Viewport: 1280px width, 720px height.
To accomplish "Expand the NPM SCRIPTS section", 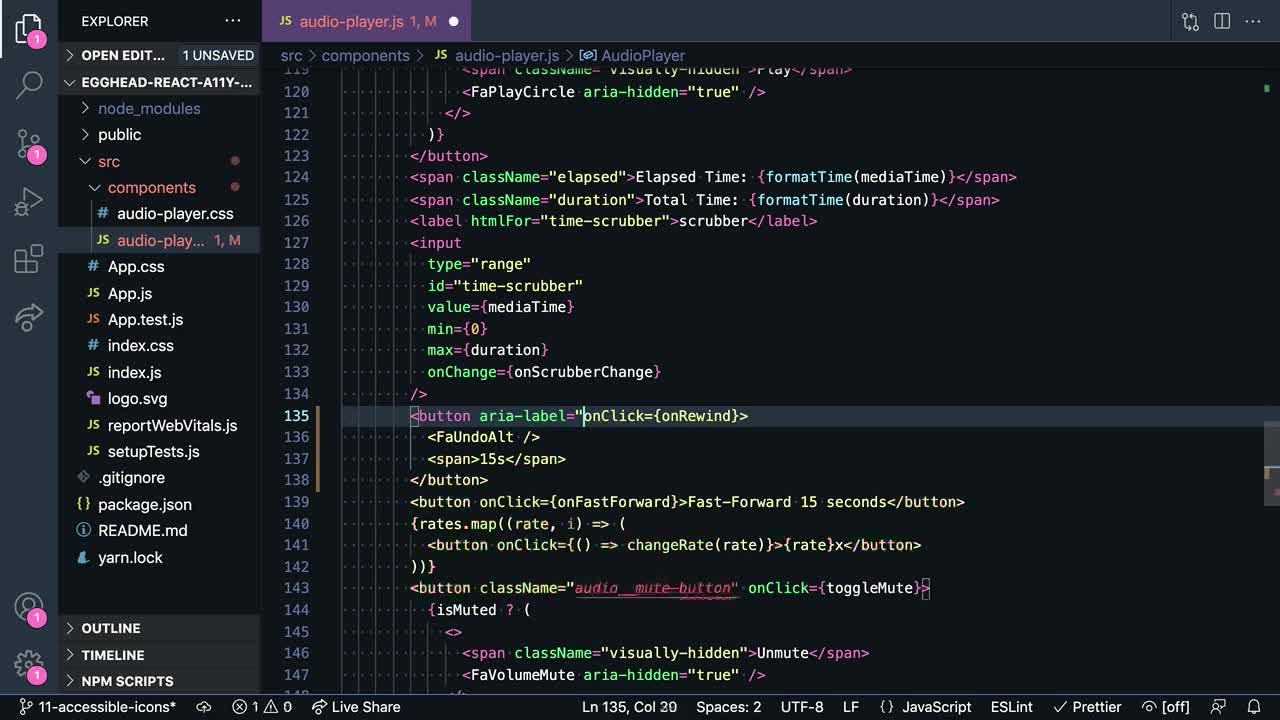I will pos(127,681).
